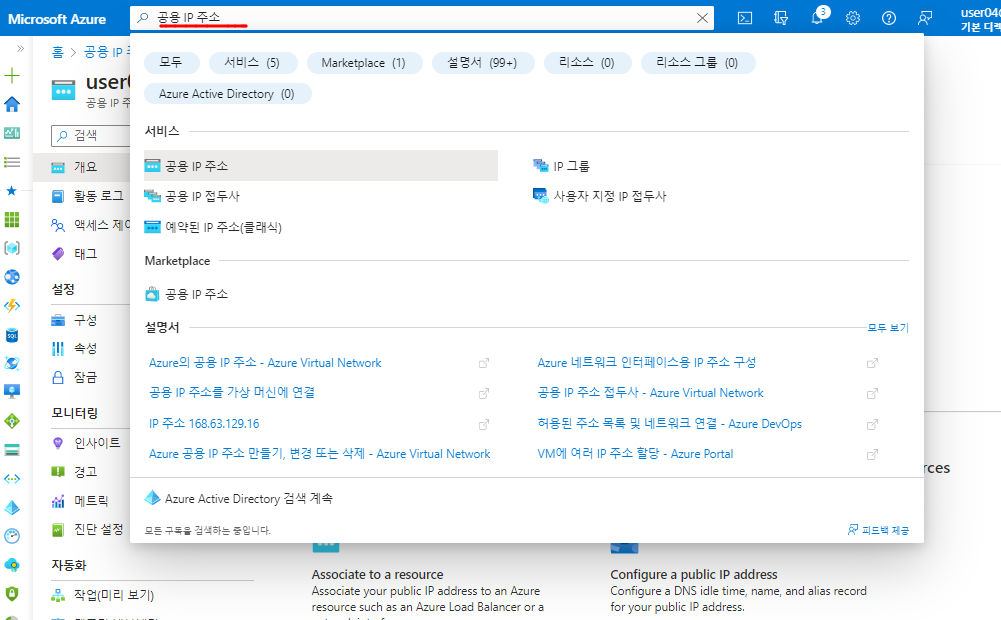Screen dimensions: 1001x620
Task: Open IP 그룹 service result
Action: [562, 166]
